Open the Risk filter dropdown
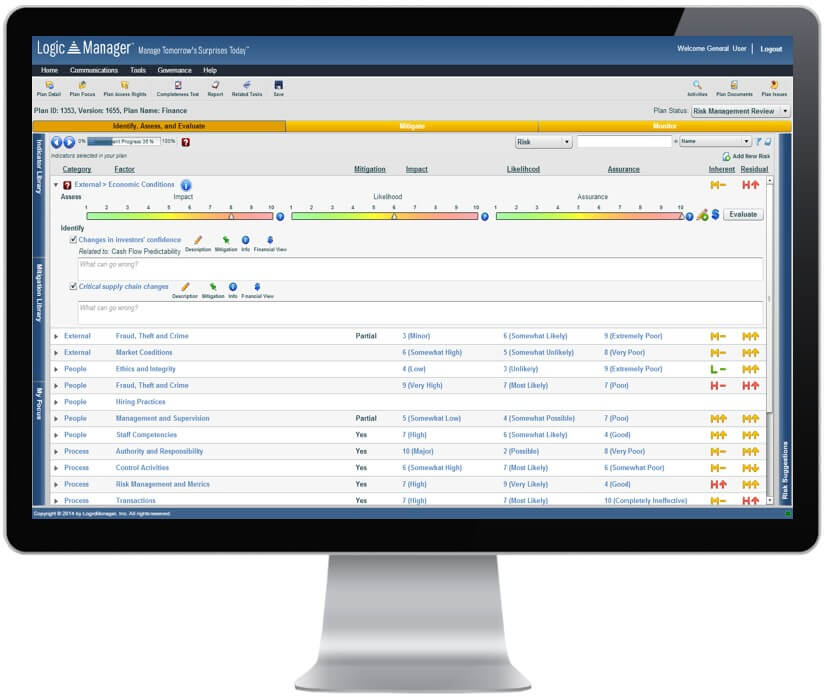825x697 pixels. tap(543, 142)
